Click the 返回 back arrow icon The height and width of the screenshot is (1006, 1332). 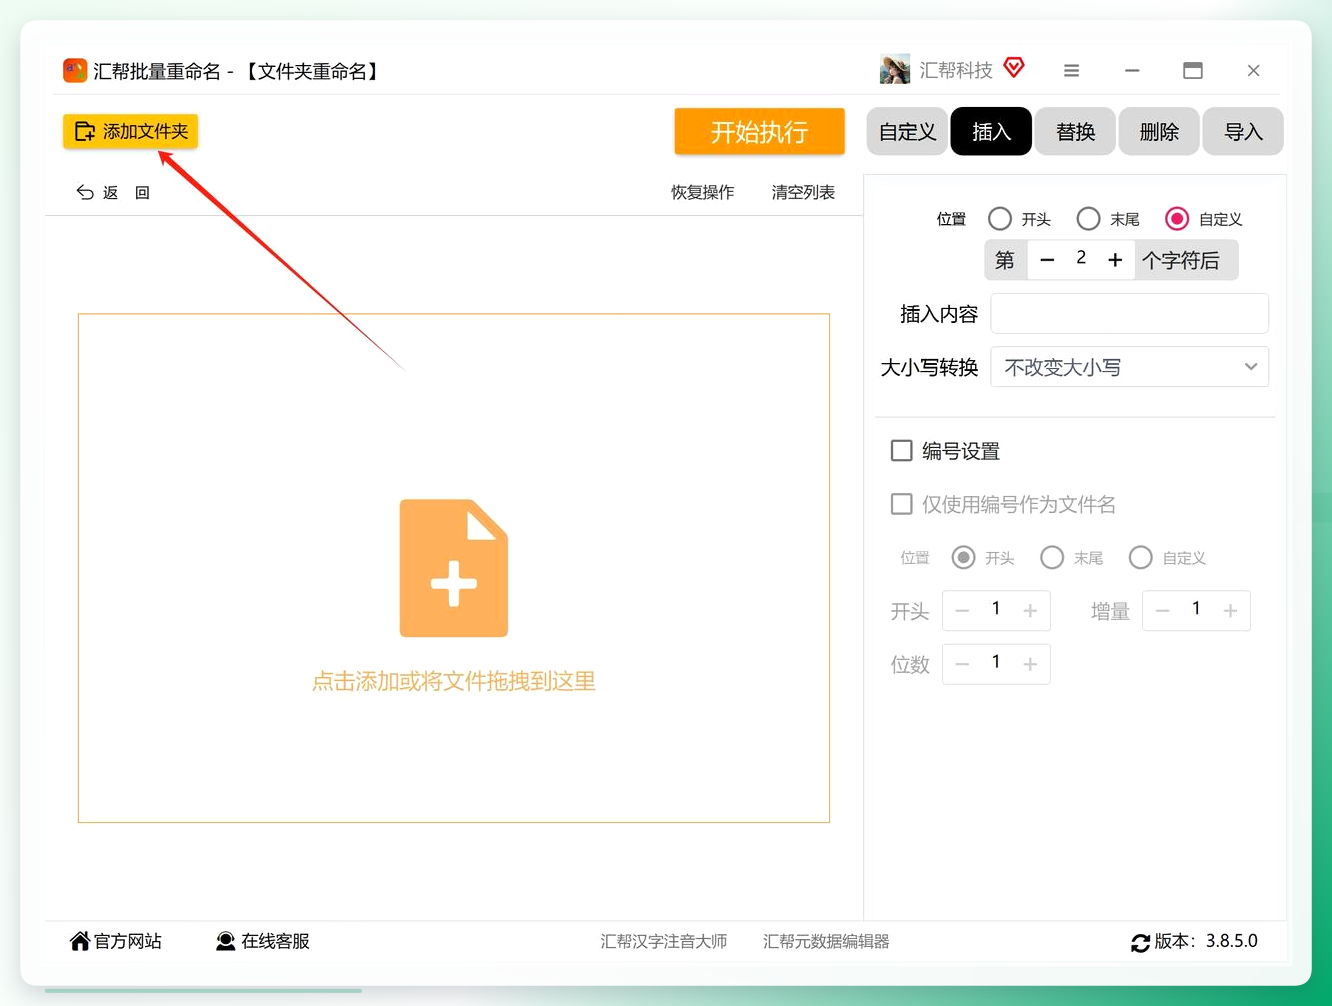click(x=85, y=192)
